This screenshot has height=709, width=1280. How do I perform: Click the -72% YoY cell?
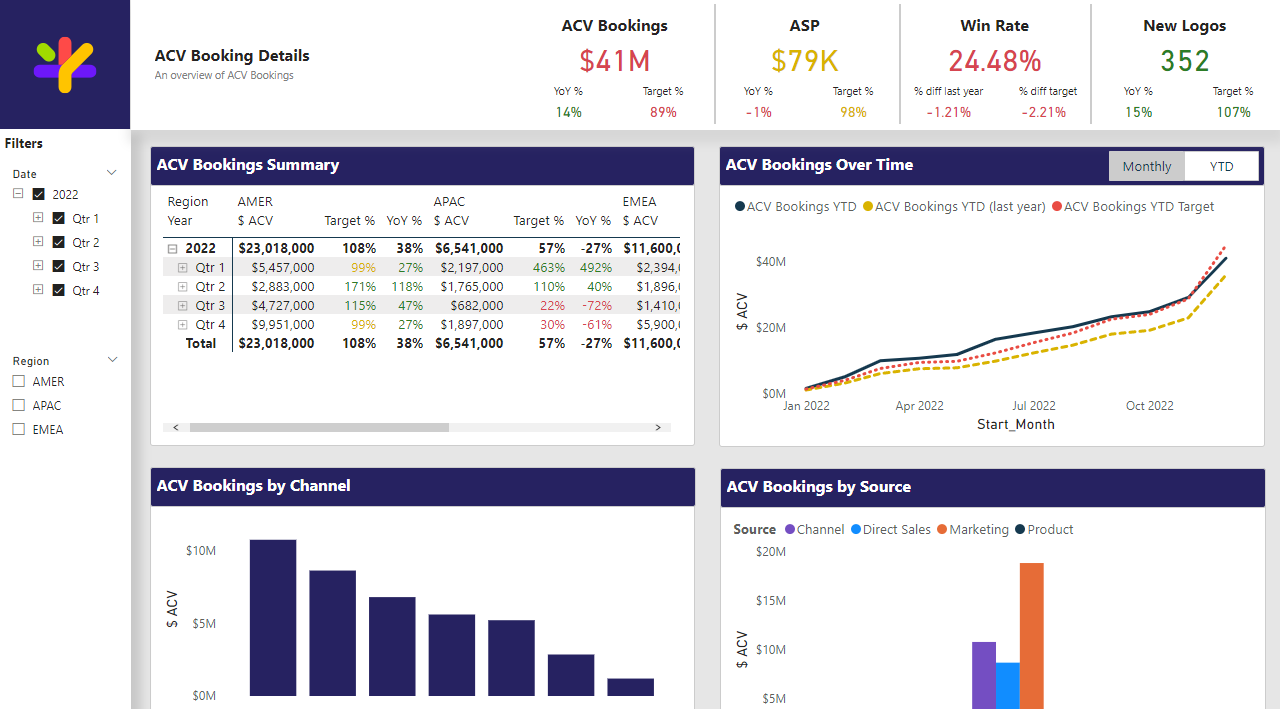click(598, 305)
